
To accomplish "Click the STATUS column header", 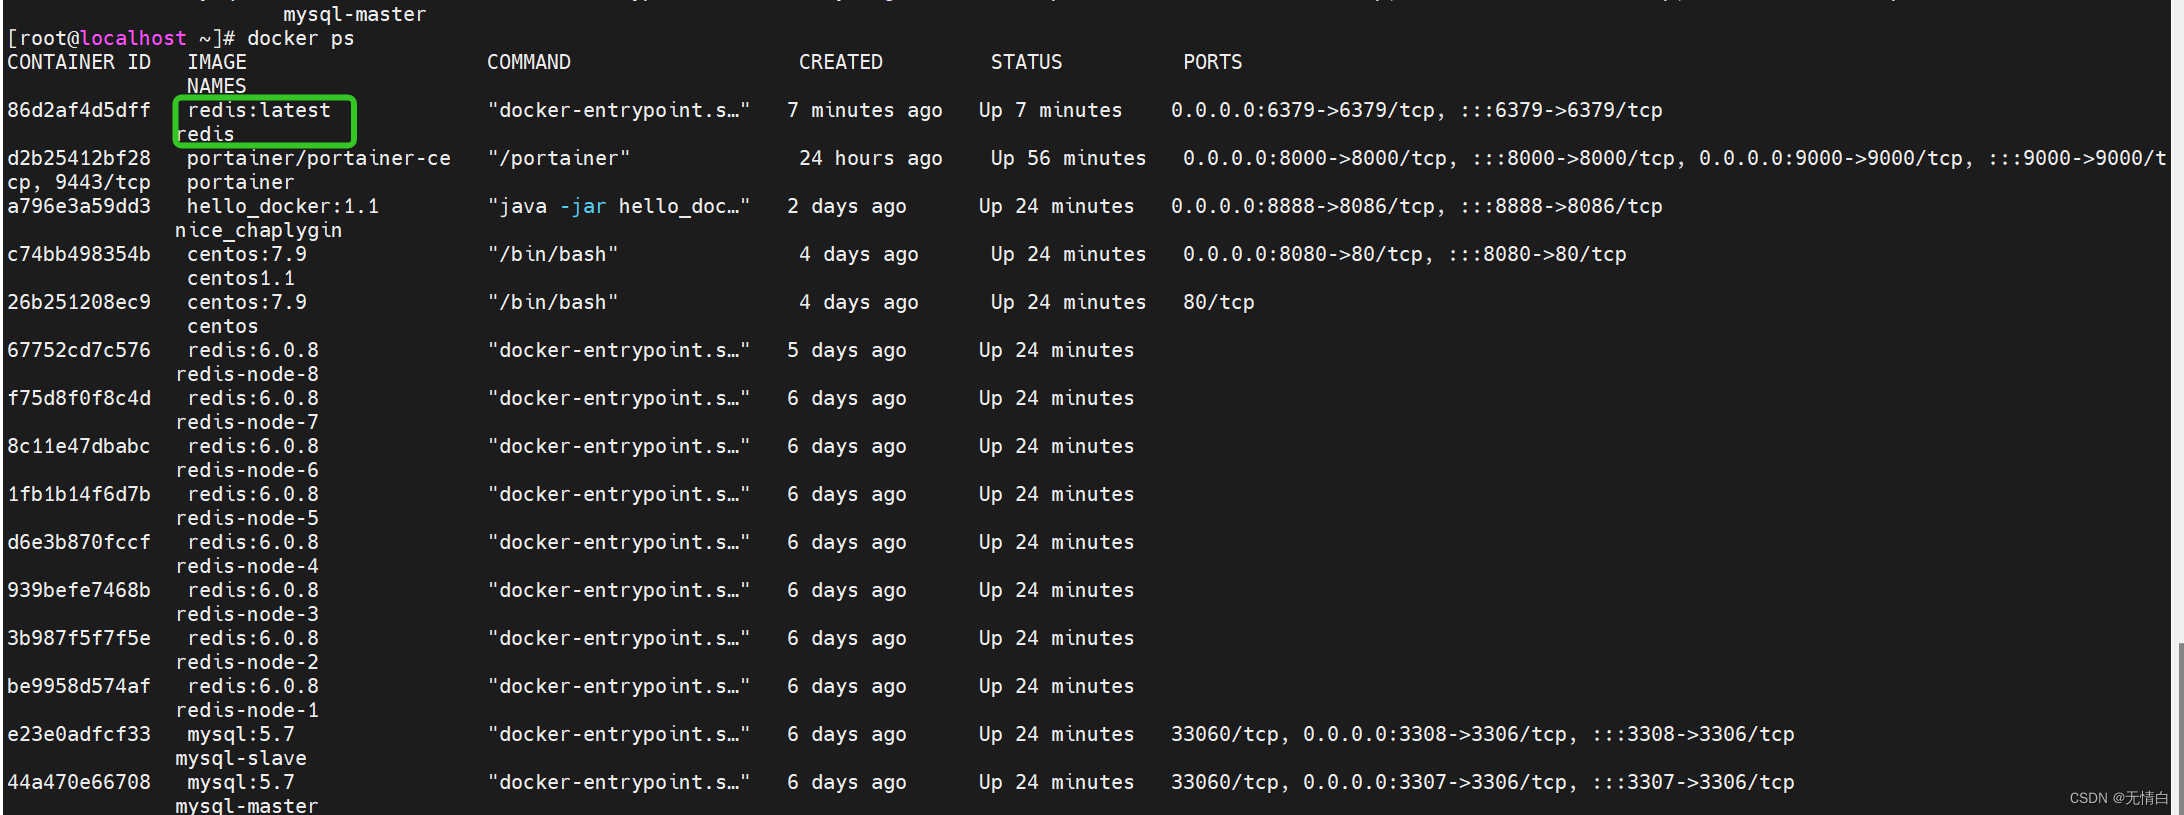I will pyautogui.click(x=1027, y=62).
